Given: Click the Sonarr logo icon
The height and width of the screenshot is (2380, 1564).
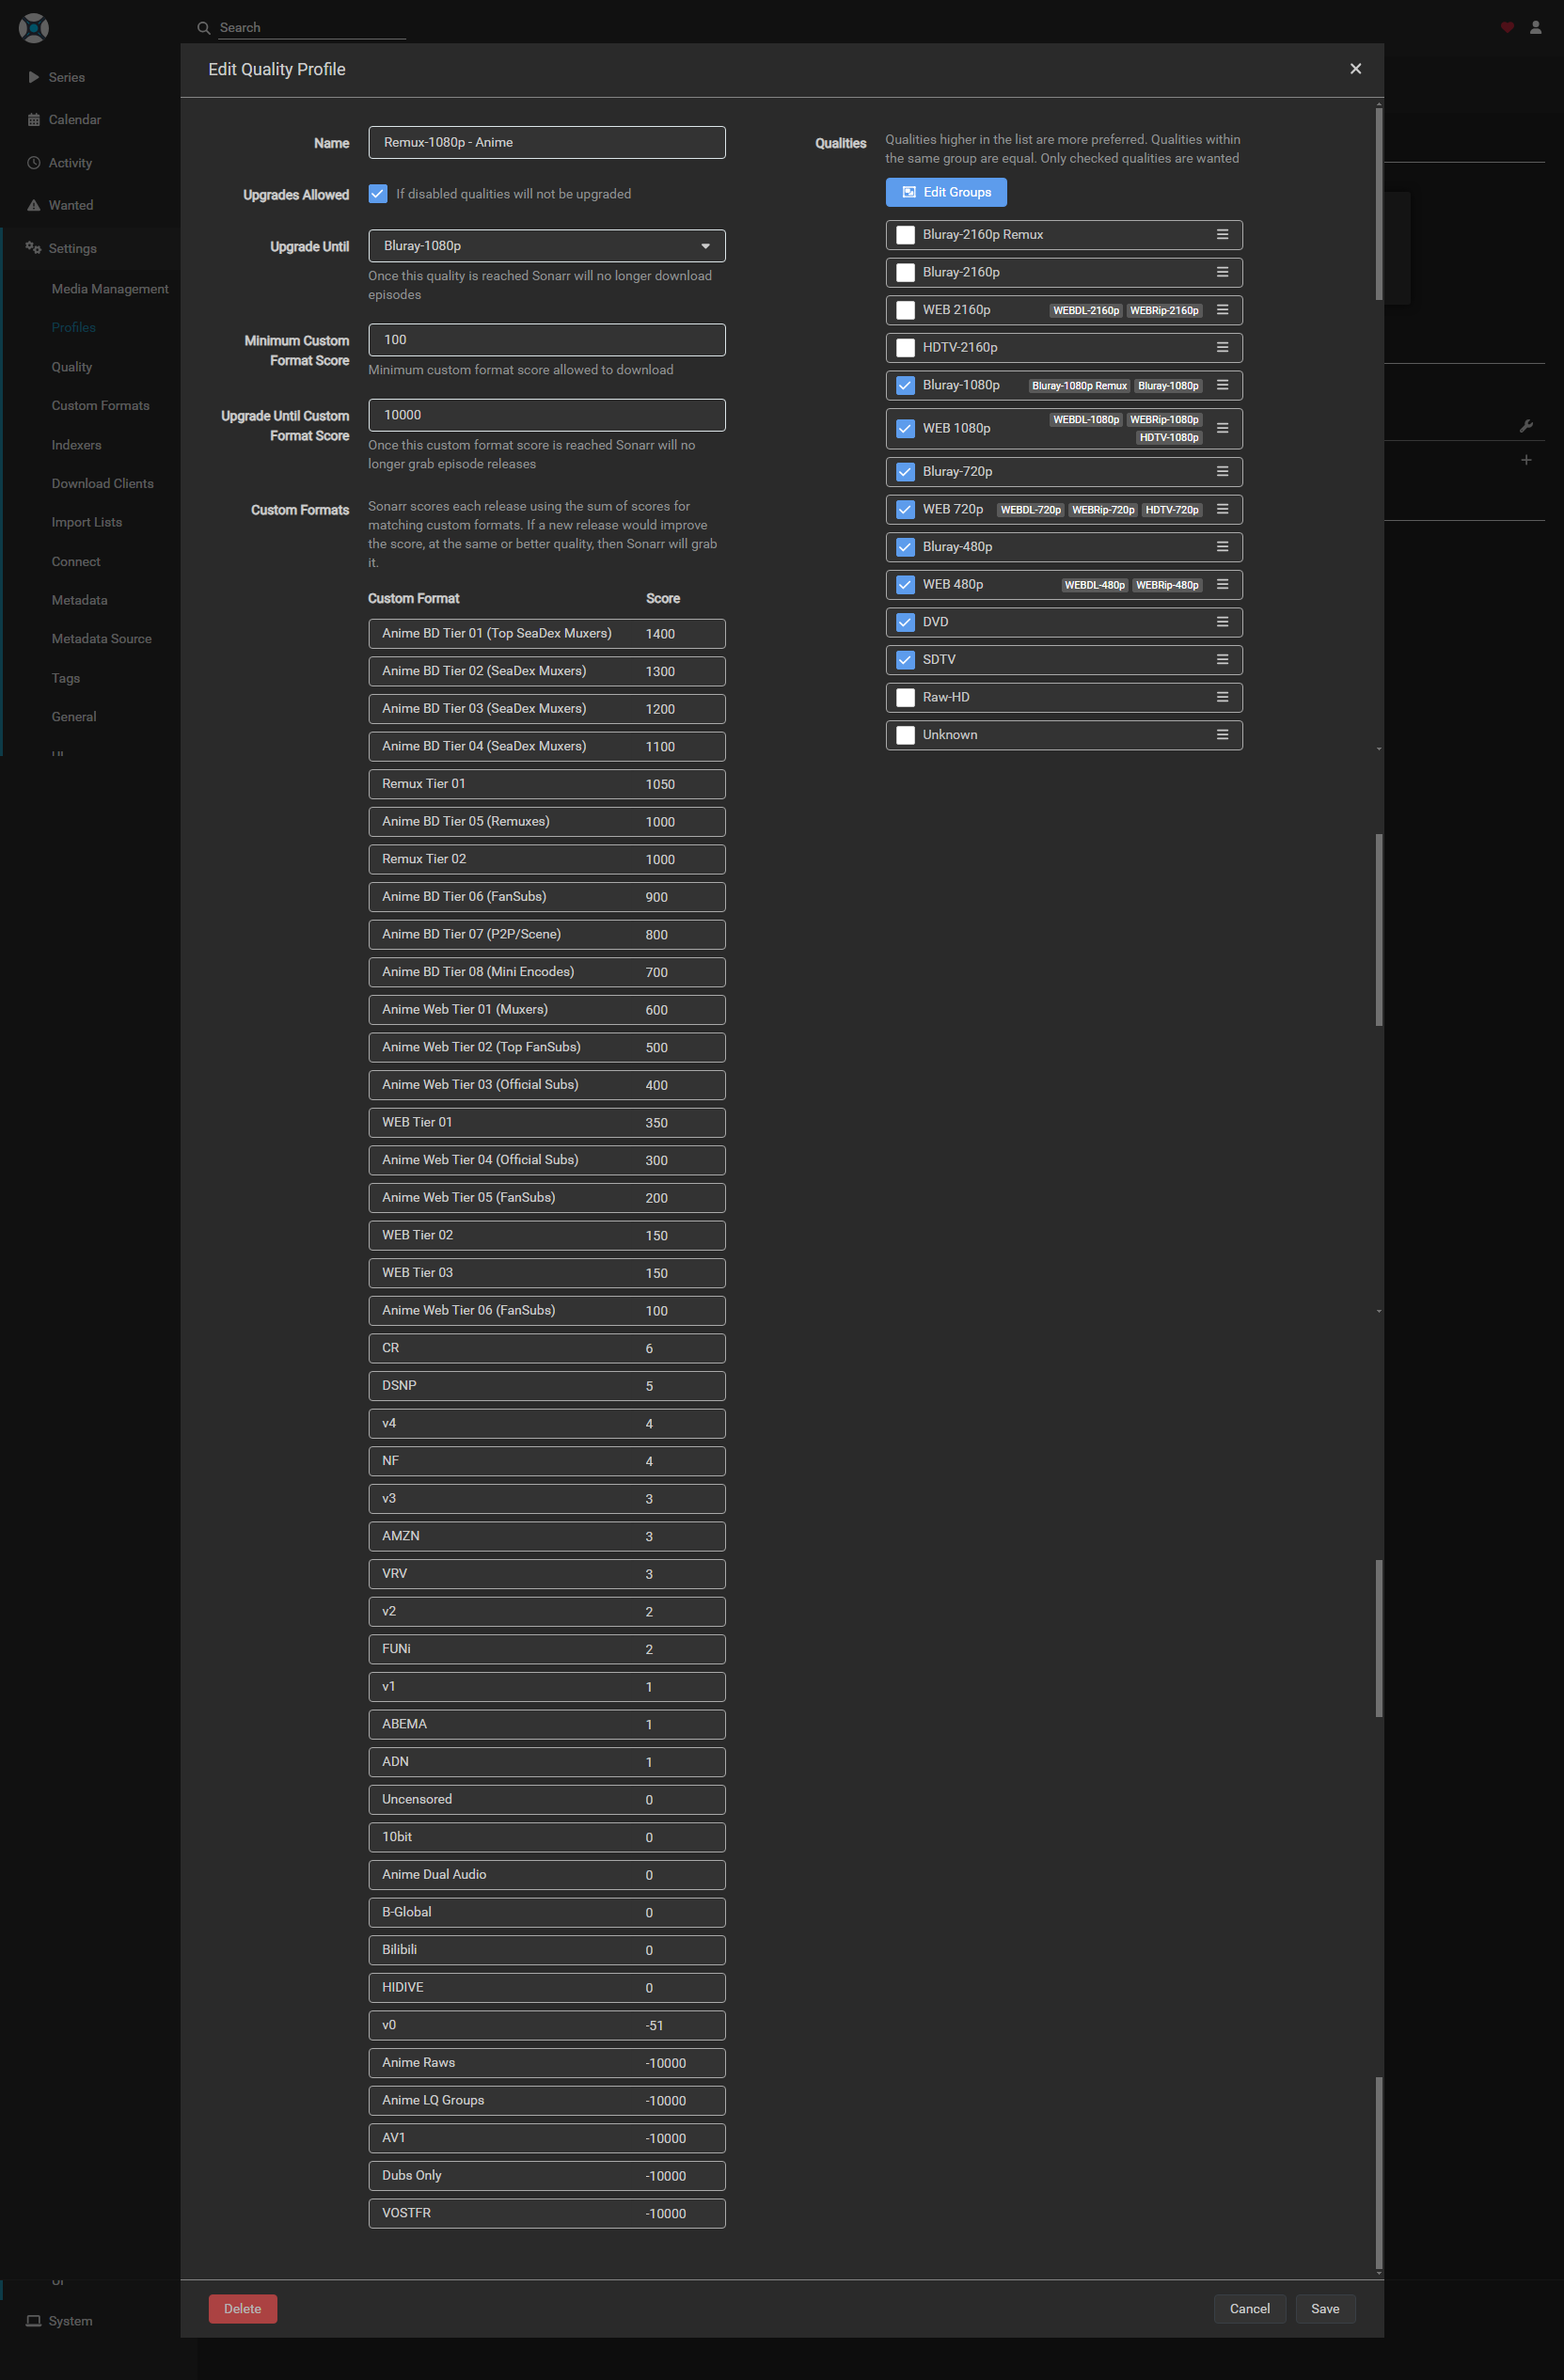Looking at the screenshot, I should 33,28.
